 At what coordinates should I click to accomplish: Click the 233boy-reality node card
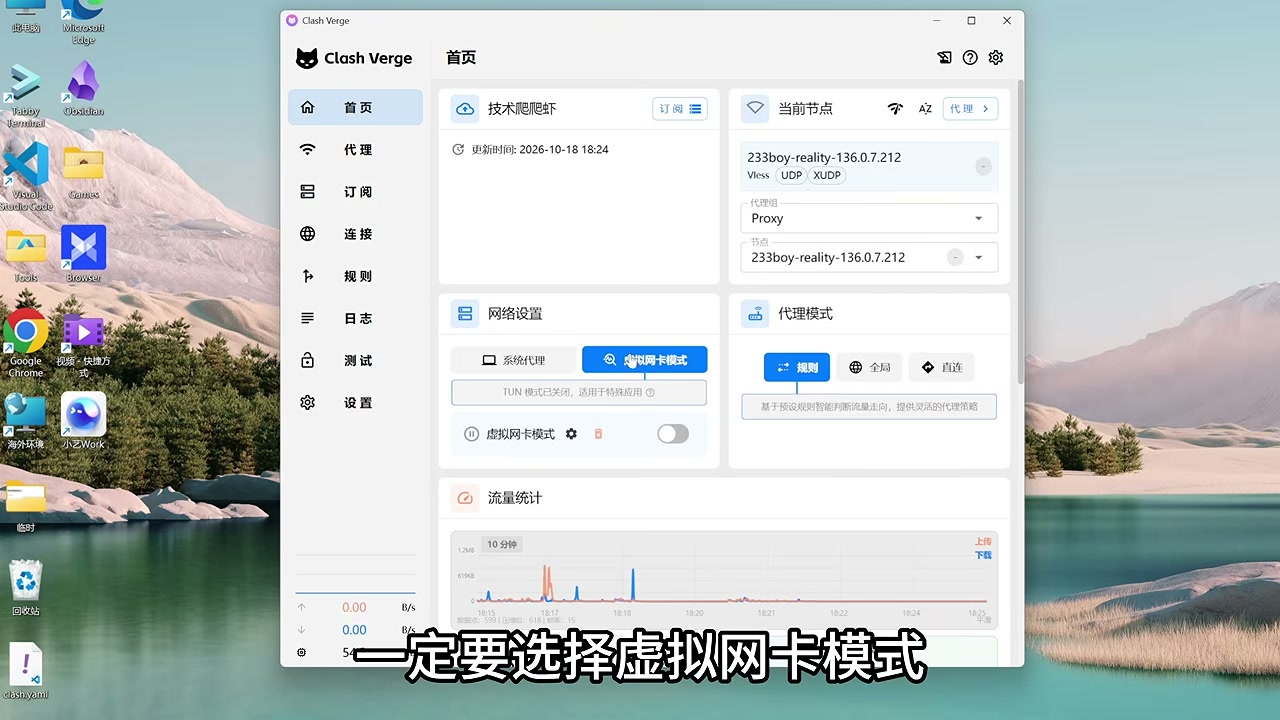pos(869,166)
